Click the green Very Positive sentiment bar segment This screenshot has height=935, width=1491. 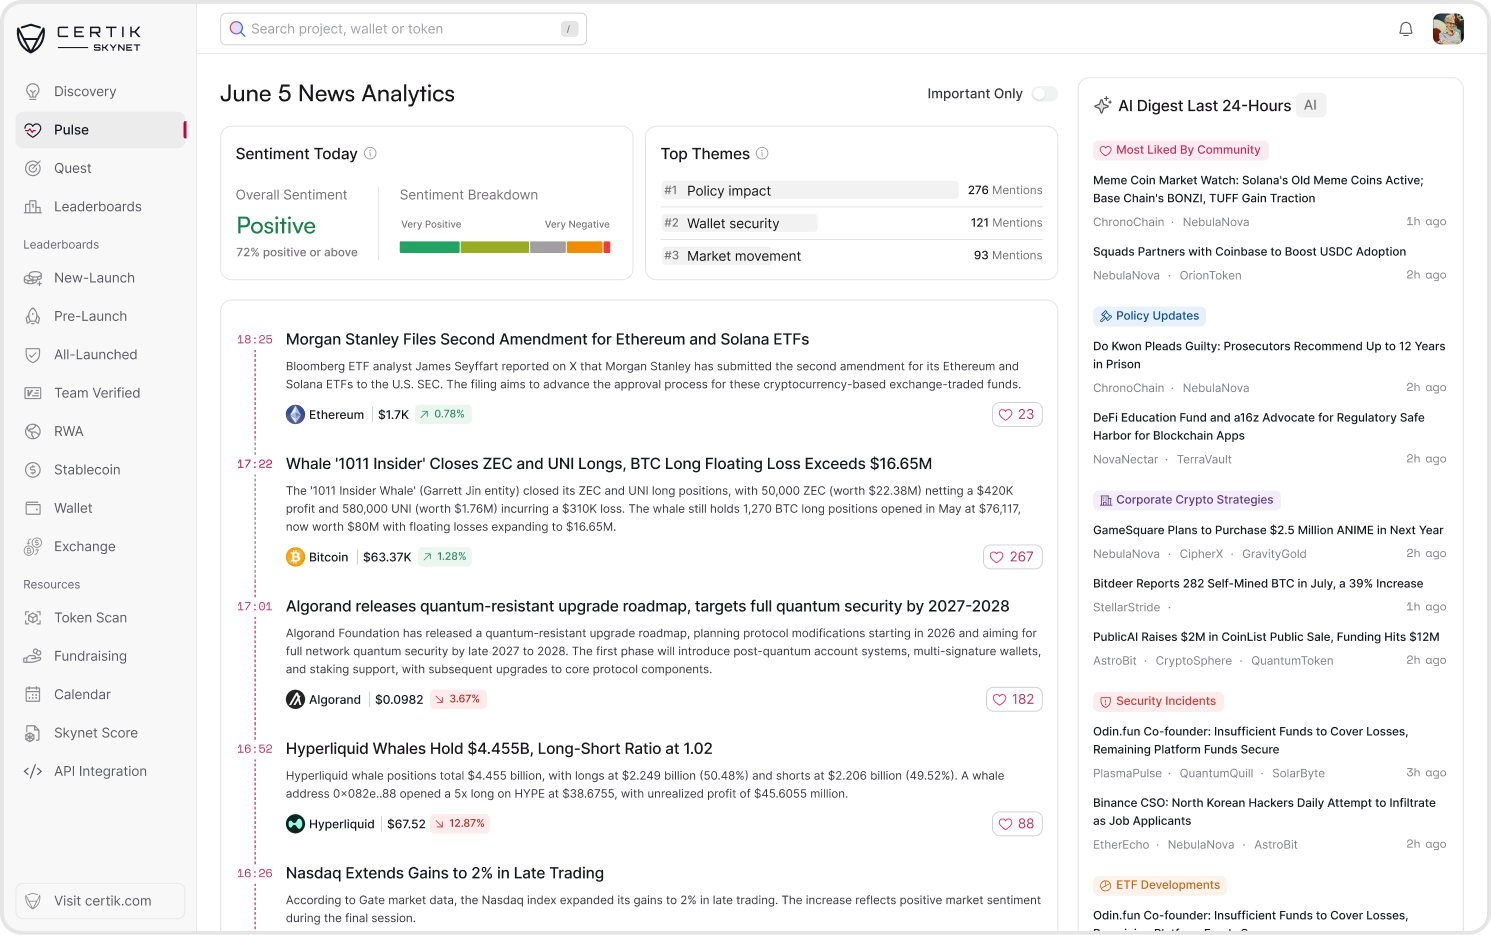point(429,247)
